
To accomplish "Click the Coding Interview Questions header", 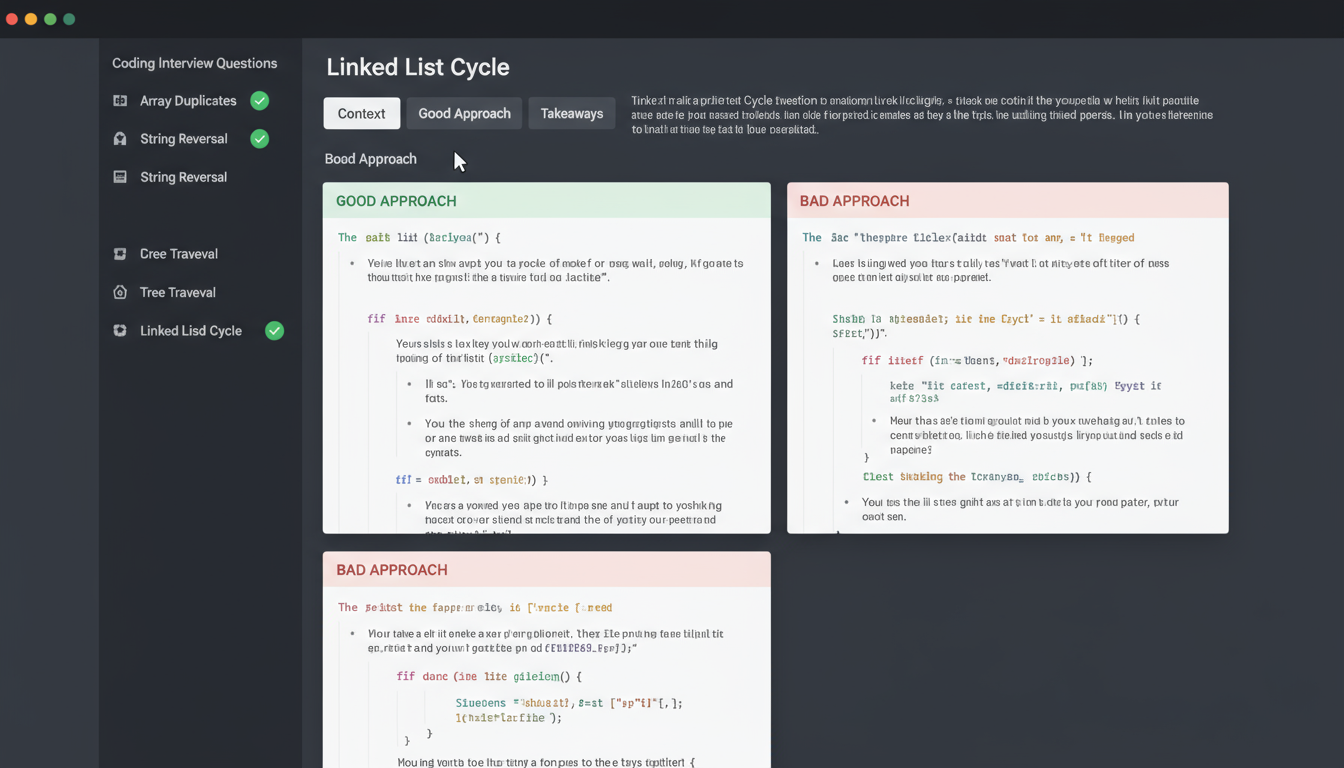I will point(194,63).
